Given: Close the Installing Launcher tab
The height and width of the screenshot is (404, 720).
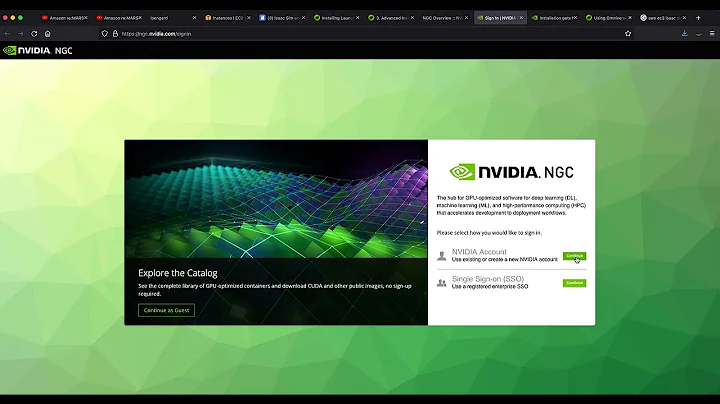Looking at the screenshot, I should pos(358,18).
